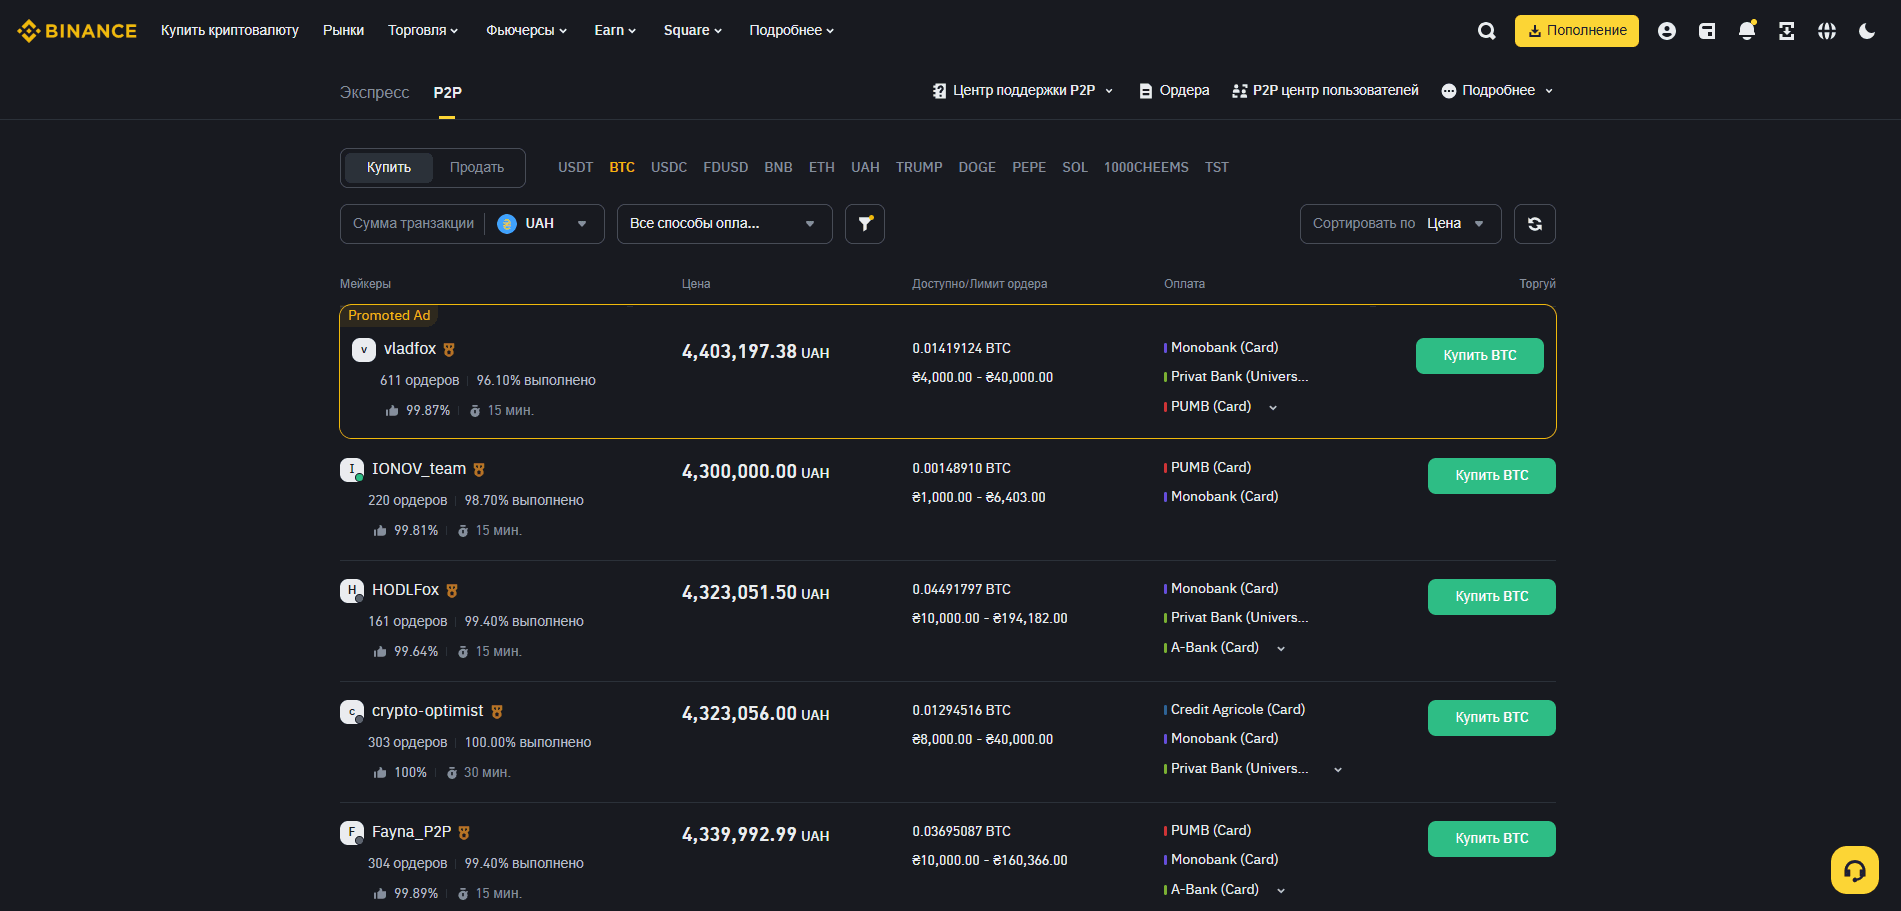
Task: Toggle the dark mode moon icon
Action: [x=1867, y=31]
